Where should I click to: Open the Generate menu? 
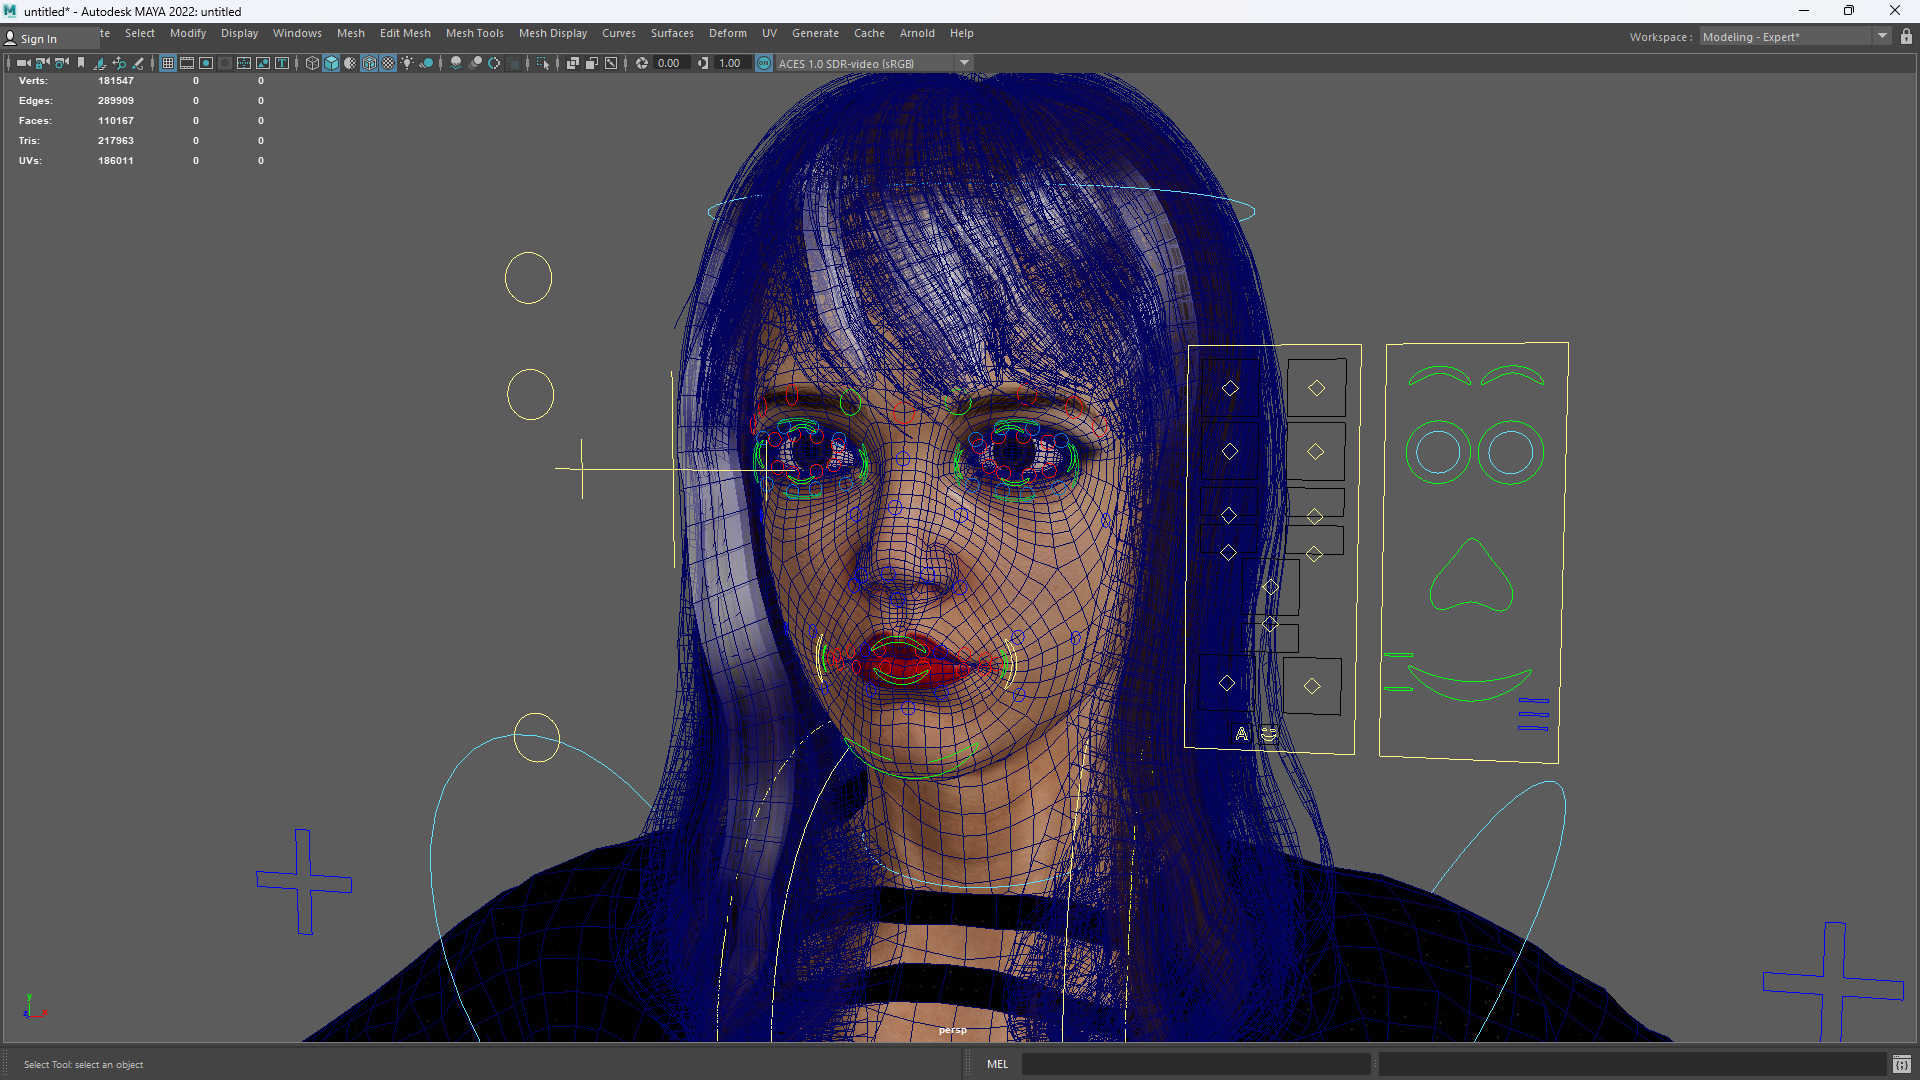pyautogui.click(x=816, y=33)
